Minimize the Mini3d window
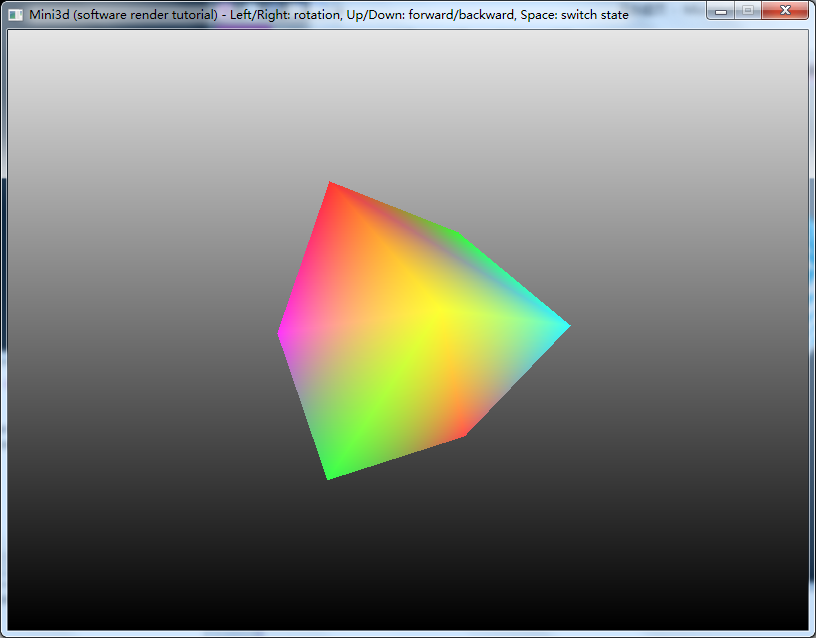The height and width of the screenshot is (638, 816). (723, 10)
